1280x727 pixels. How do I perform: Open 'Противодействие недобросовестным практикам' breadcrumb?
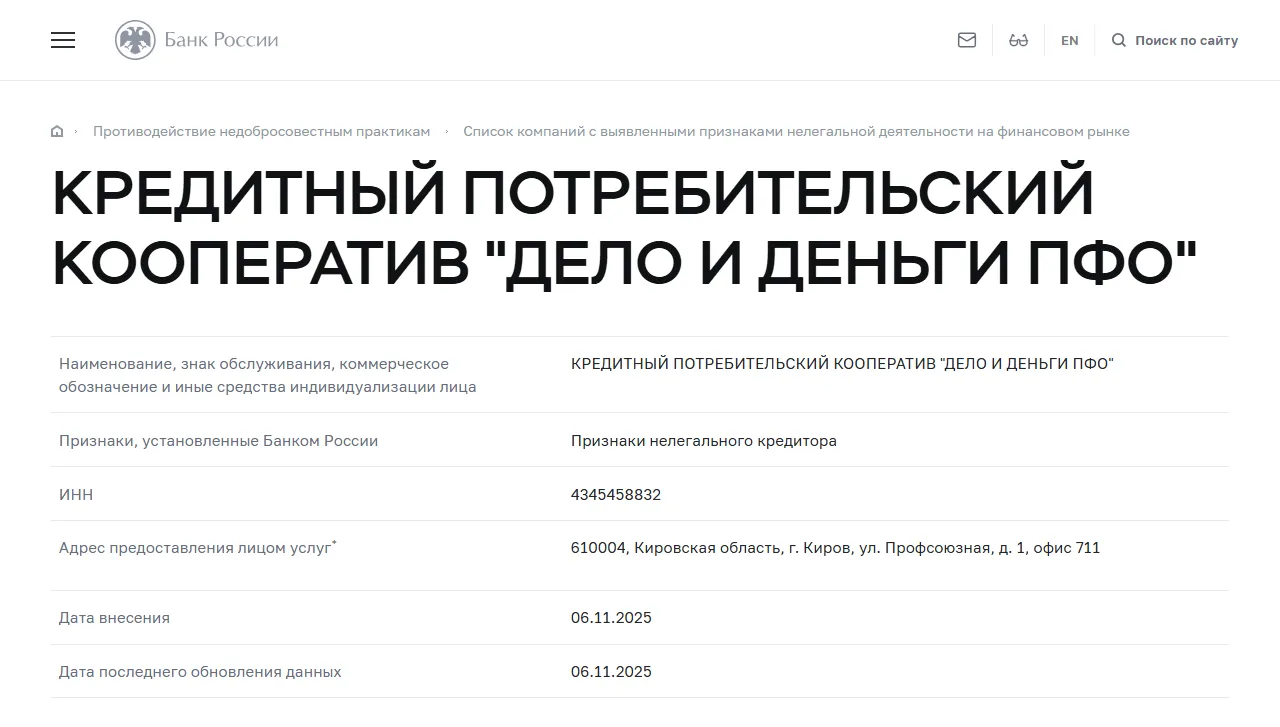tap(262, 131)
